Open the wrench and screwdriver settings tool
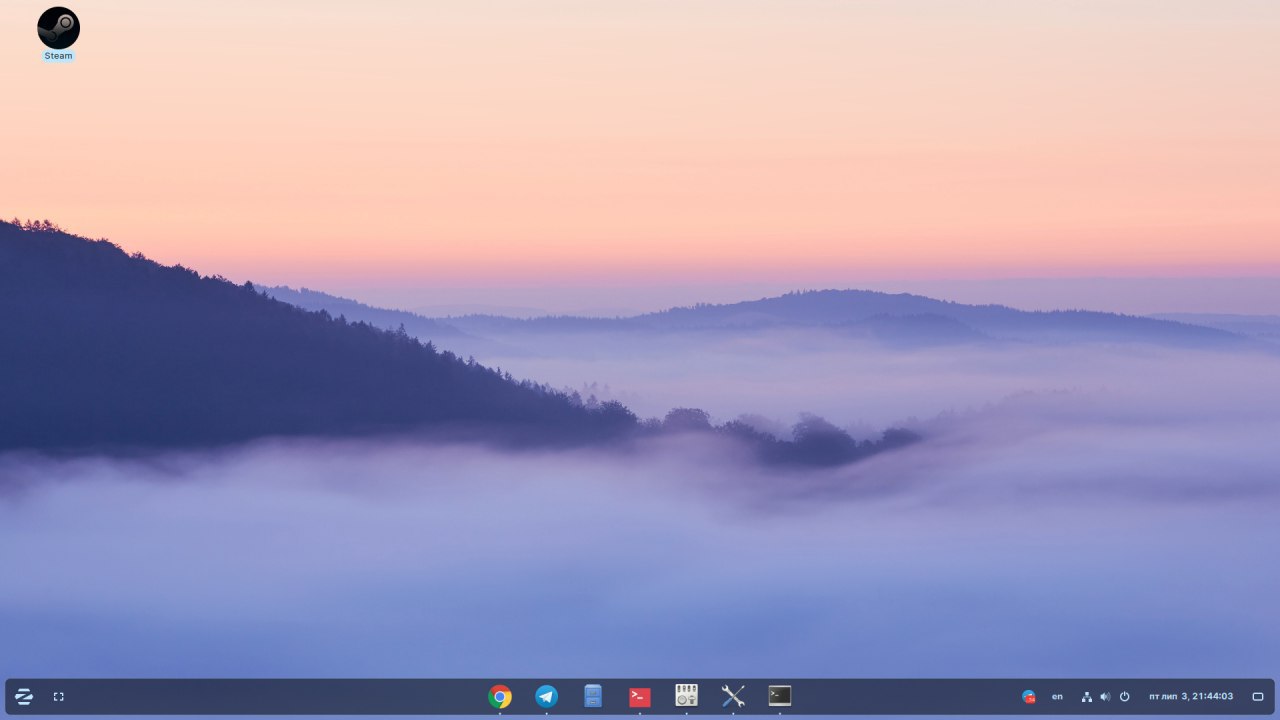Screen dimensions: 1280x720 click(x=733, y=696)
